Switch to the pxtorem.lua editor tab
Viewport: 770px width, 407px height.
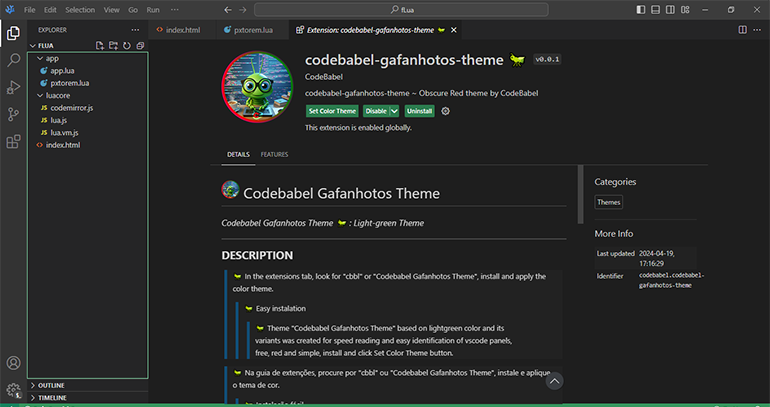(253, 30)
